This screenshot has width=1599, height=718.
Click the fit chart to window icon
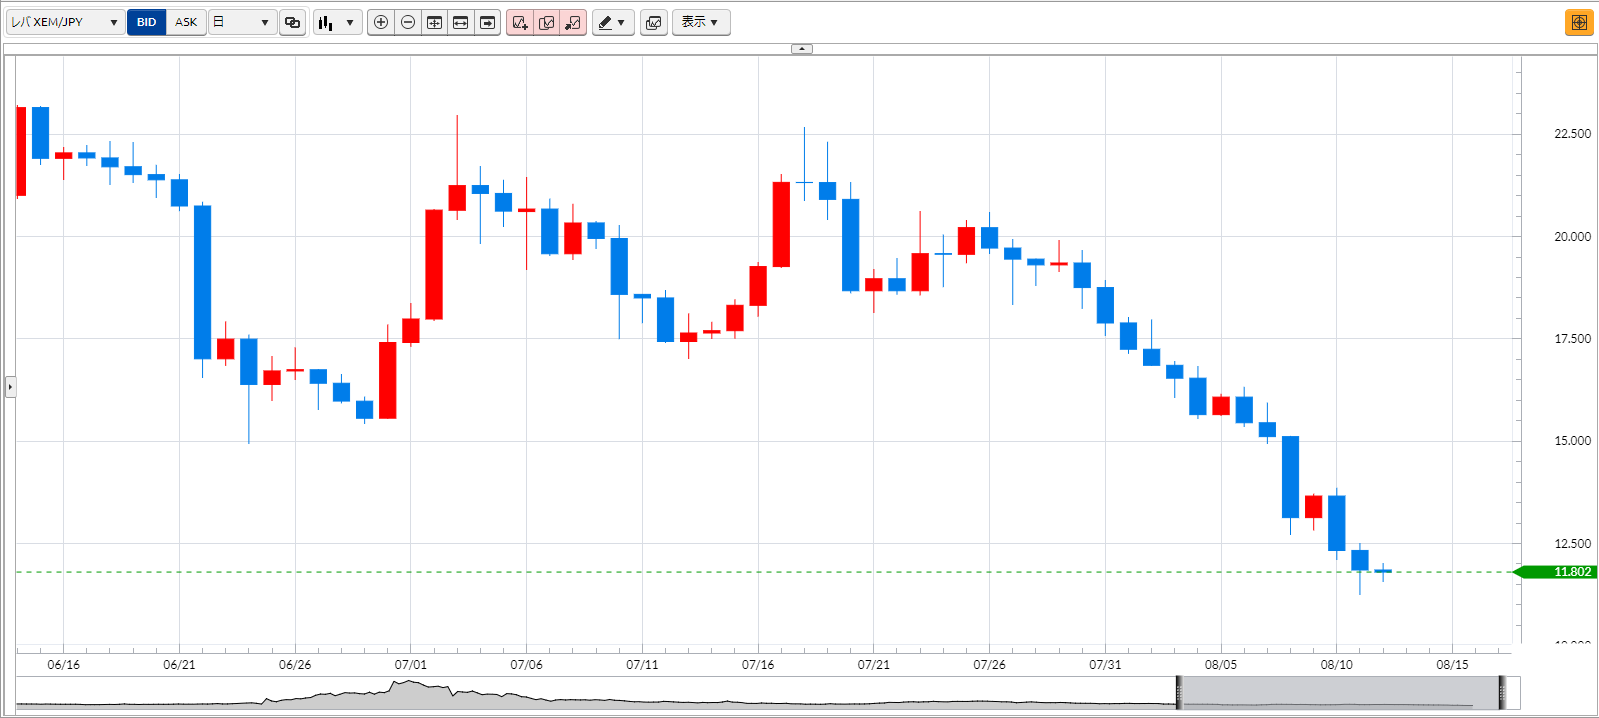[434, 22]
